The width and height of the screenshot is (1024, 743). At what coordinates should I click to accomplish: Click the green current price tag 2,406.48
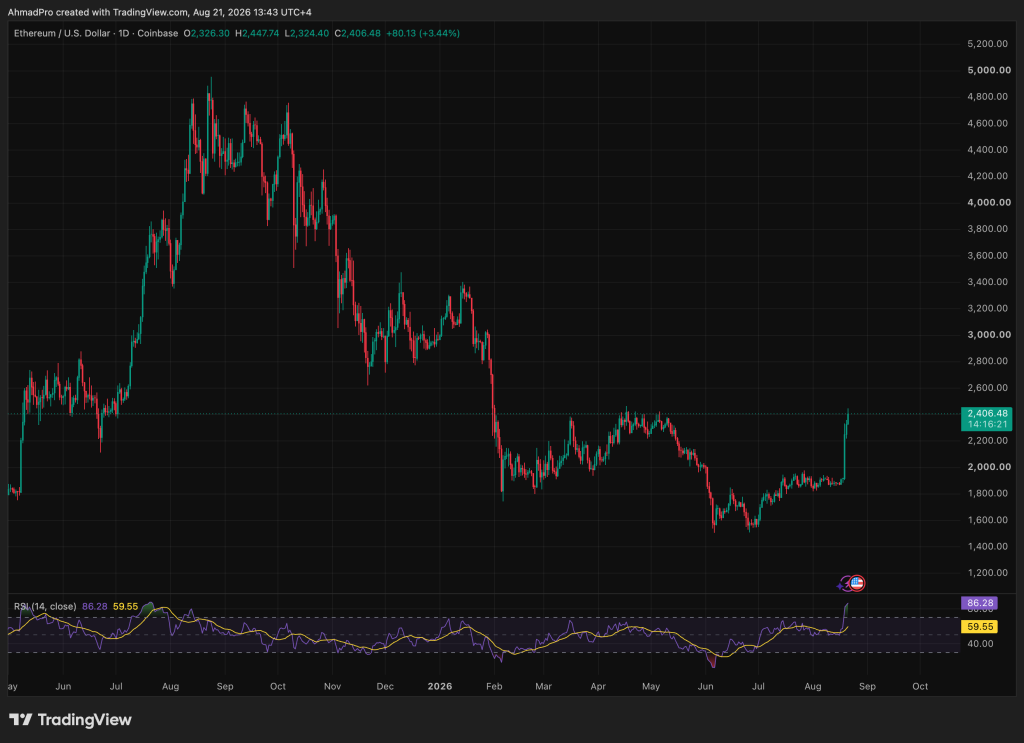pyautogui.click(x=987, y=413)
